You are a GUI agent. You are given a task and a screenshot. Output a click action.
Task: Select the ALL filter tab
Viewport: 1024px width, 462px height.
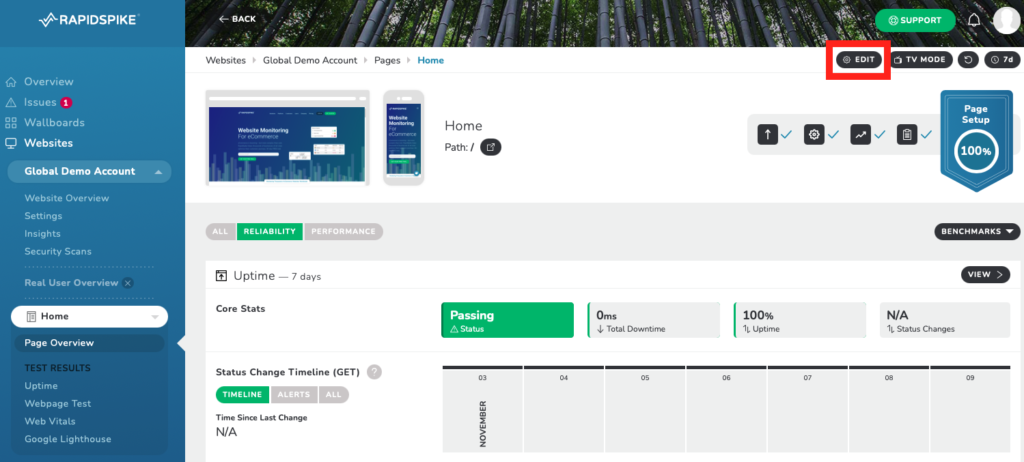[221, 231]
